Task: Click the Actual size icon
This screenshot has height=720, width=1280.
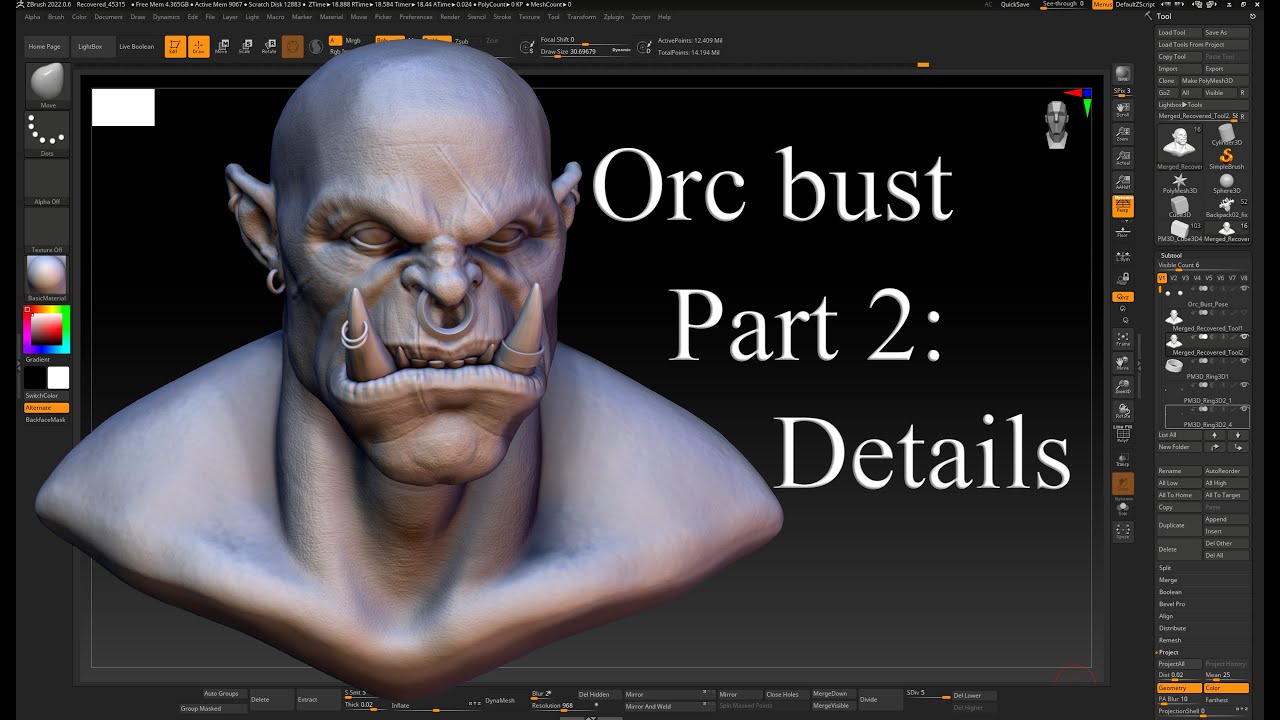Action: click(1123, 156)
